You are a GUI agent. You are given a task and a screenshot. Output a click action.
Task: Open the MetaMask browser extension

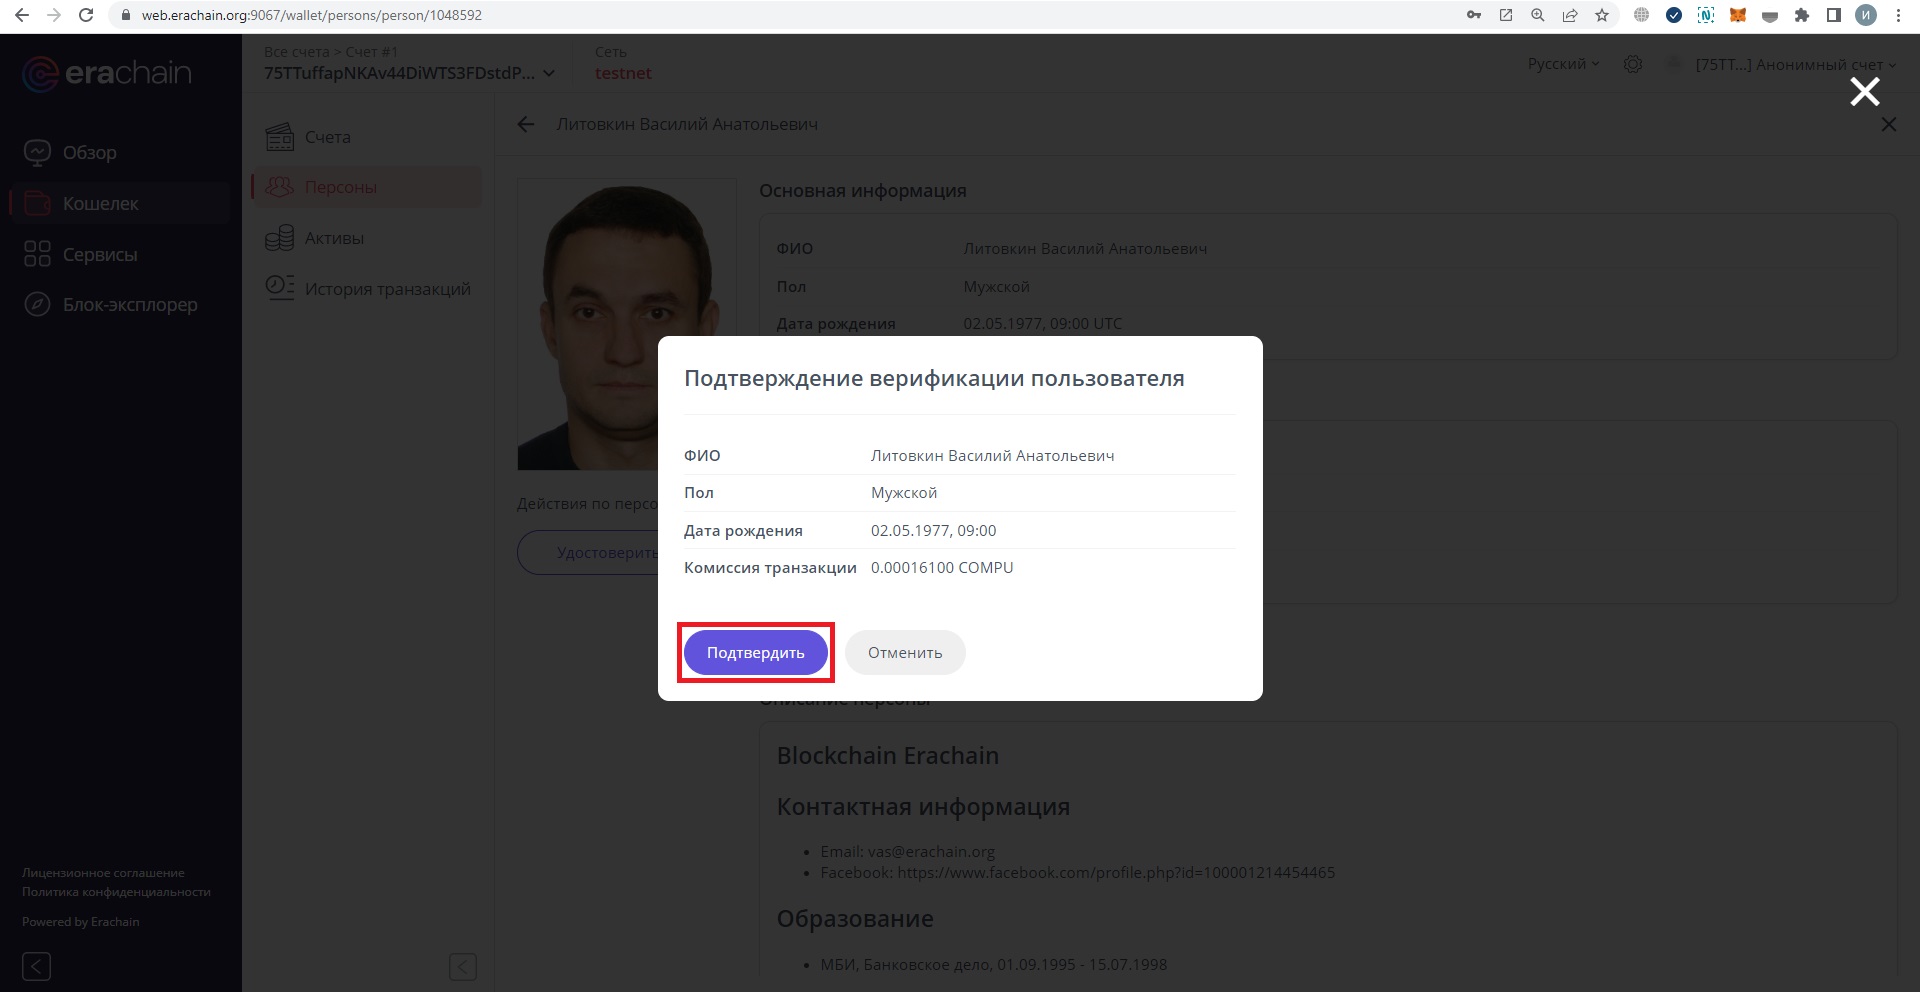(1738, 15)
